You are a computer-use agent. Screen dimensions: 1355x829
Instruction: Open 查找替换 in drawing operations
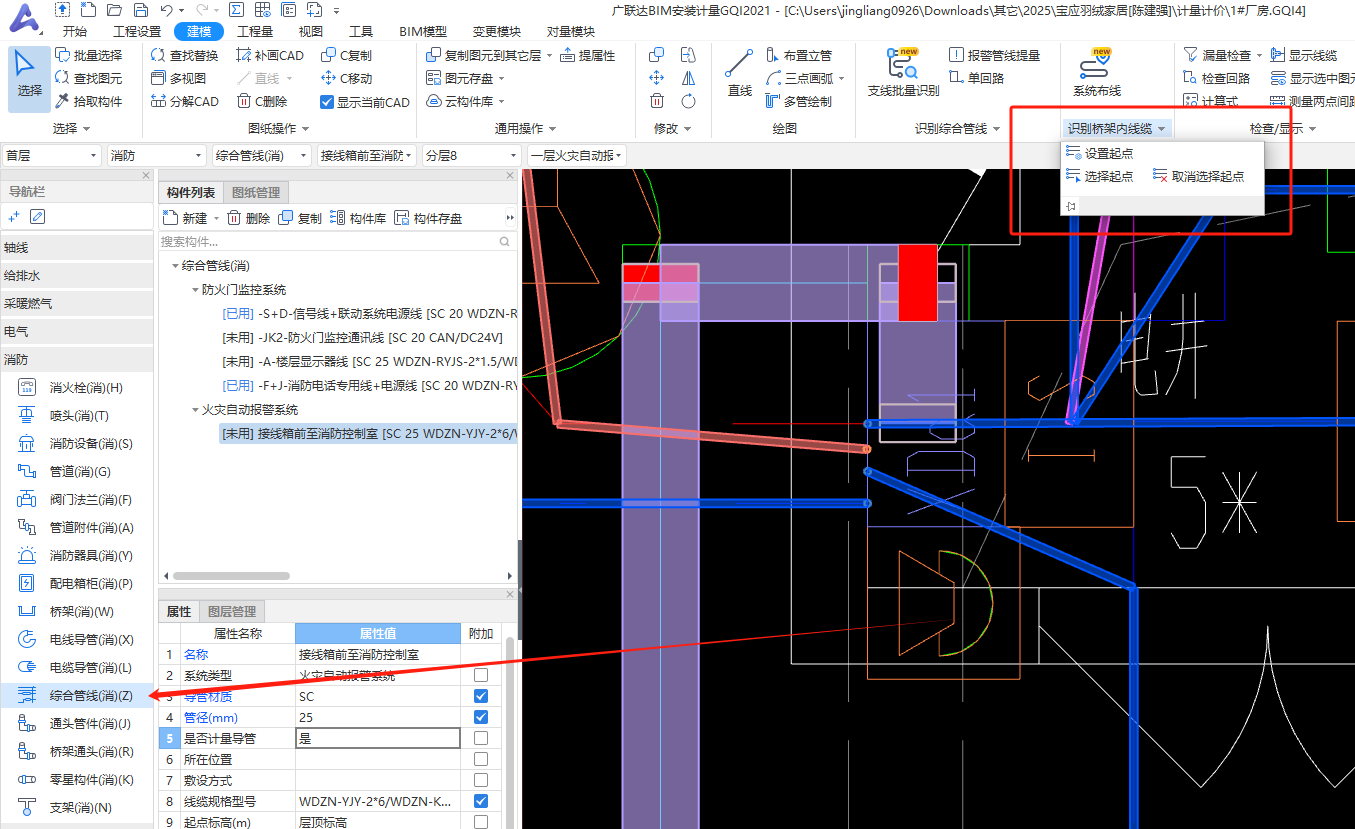[x=185, y=55]
